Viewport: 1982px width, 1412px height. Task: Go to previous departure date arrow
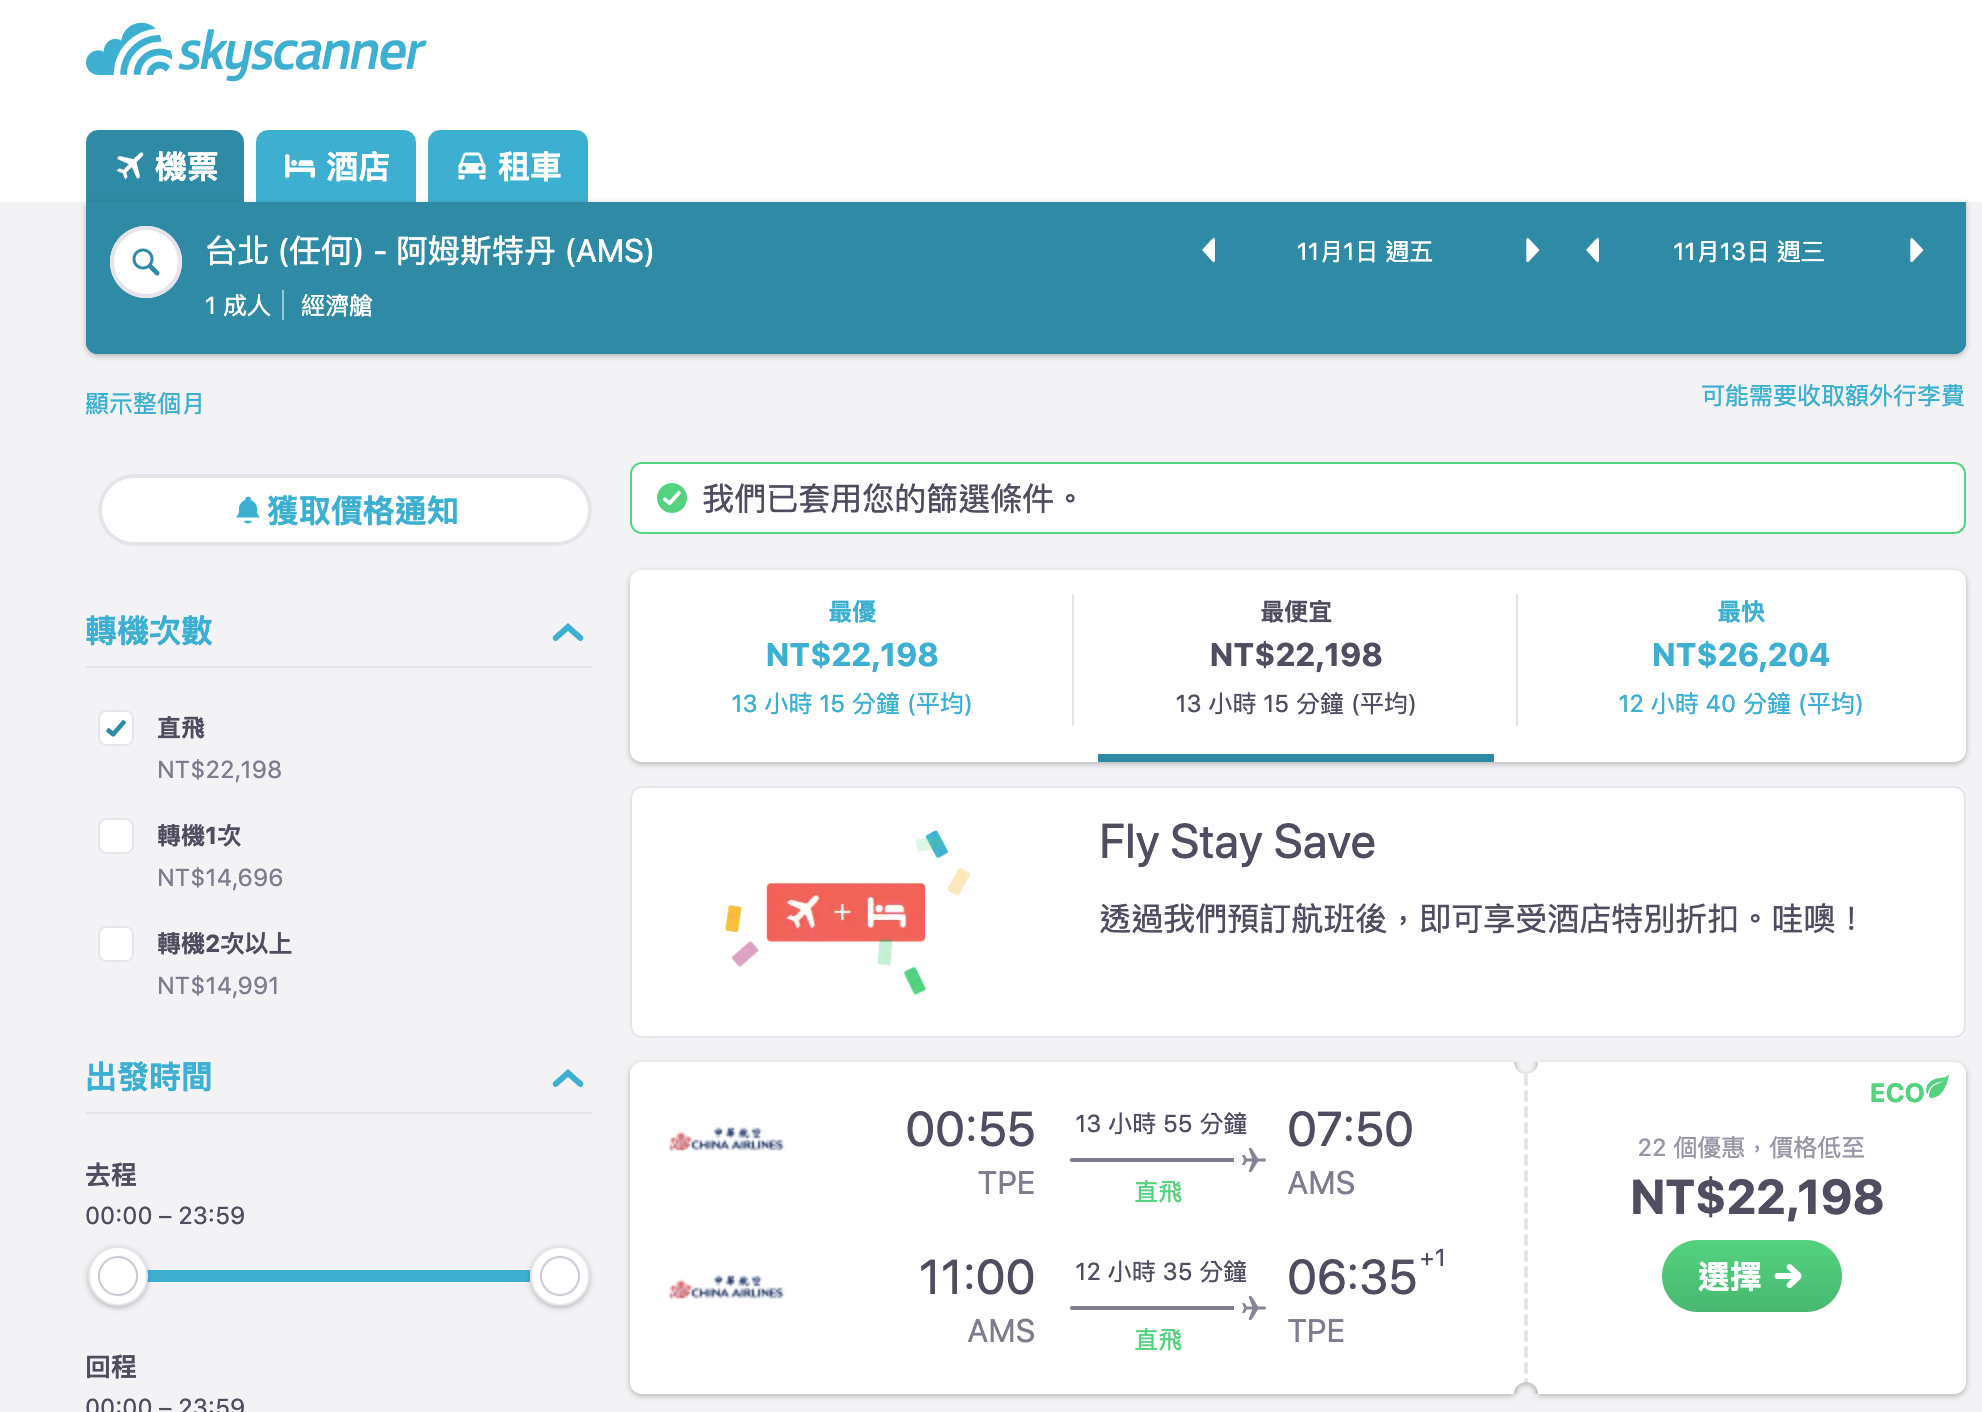(1209, 250)
